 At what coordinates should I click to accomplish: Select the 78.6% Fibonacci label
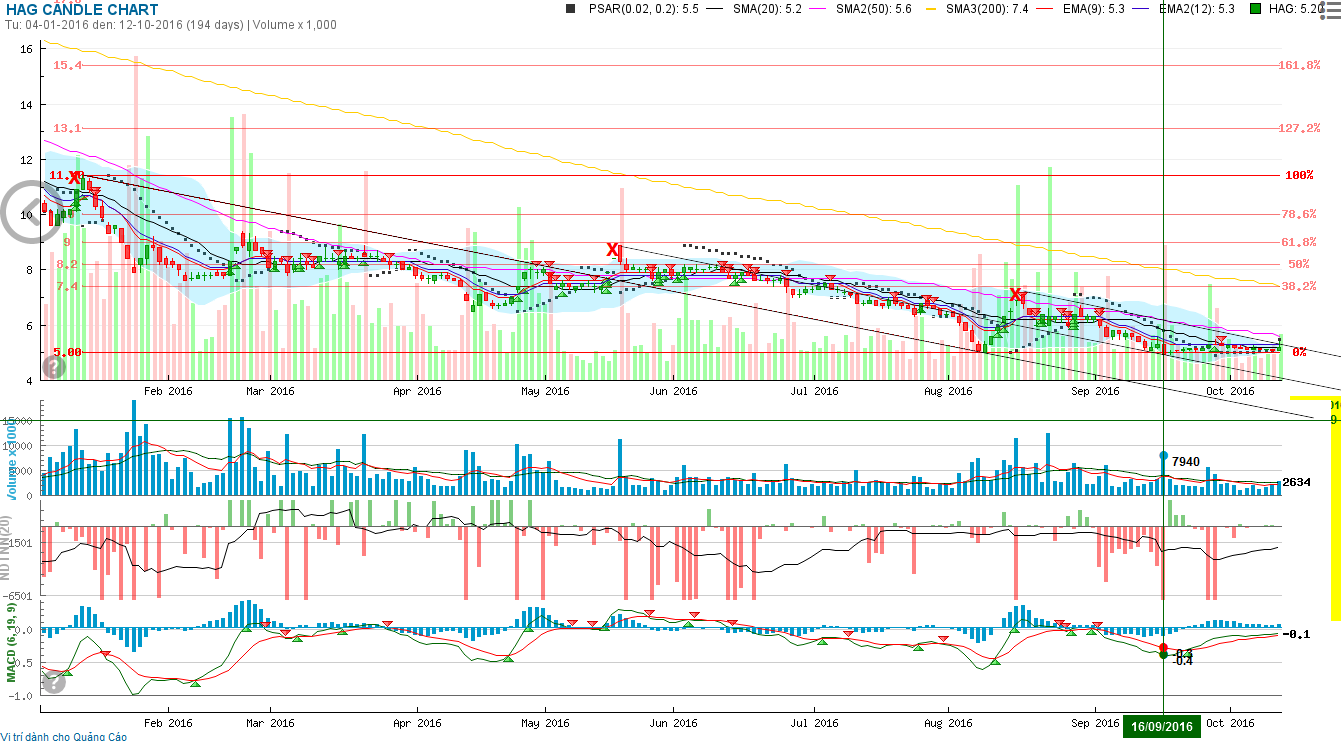click(x=1299, y=214)
